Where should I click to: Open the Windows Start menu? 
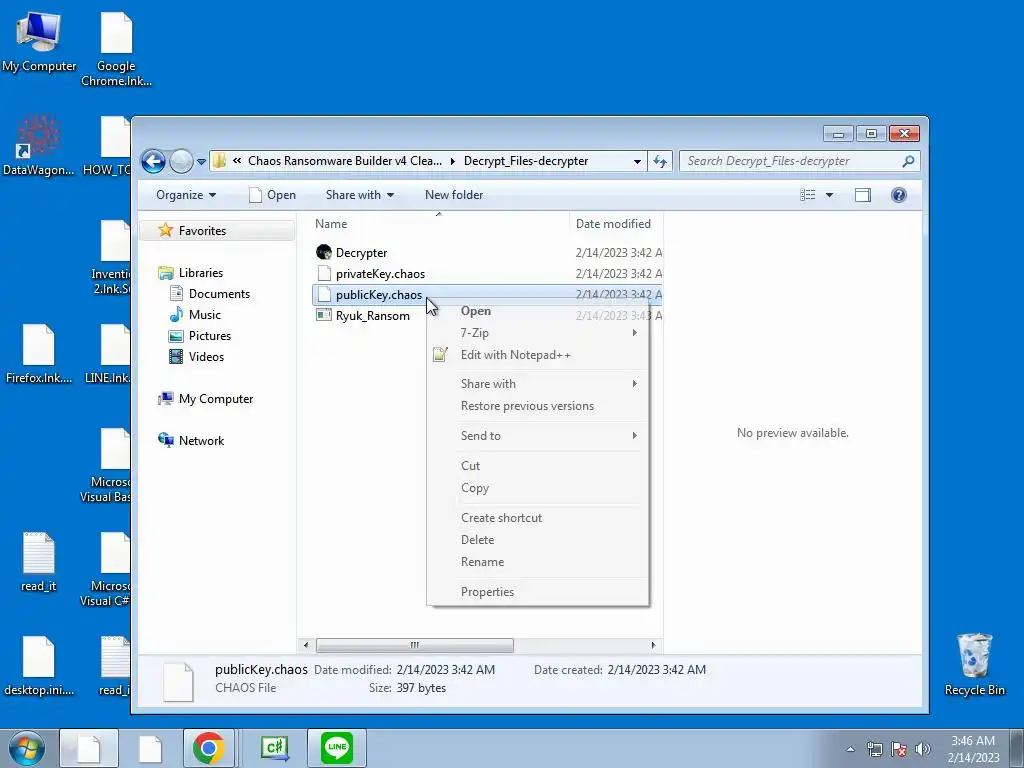26,748
